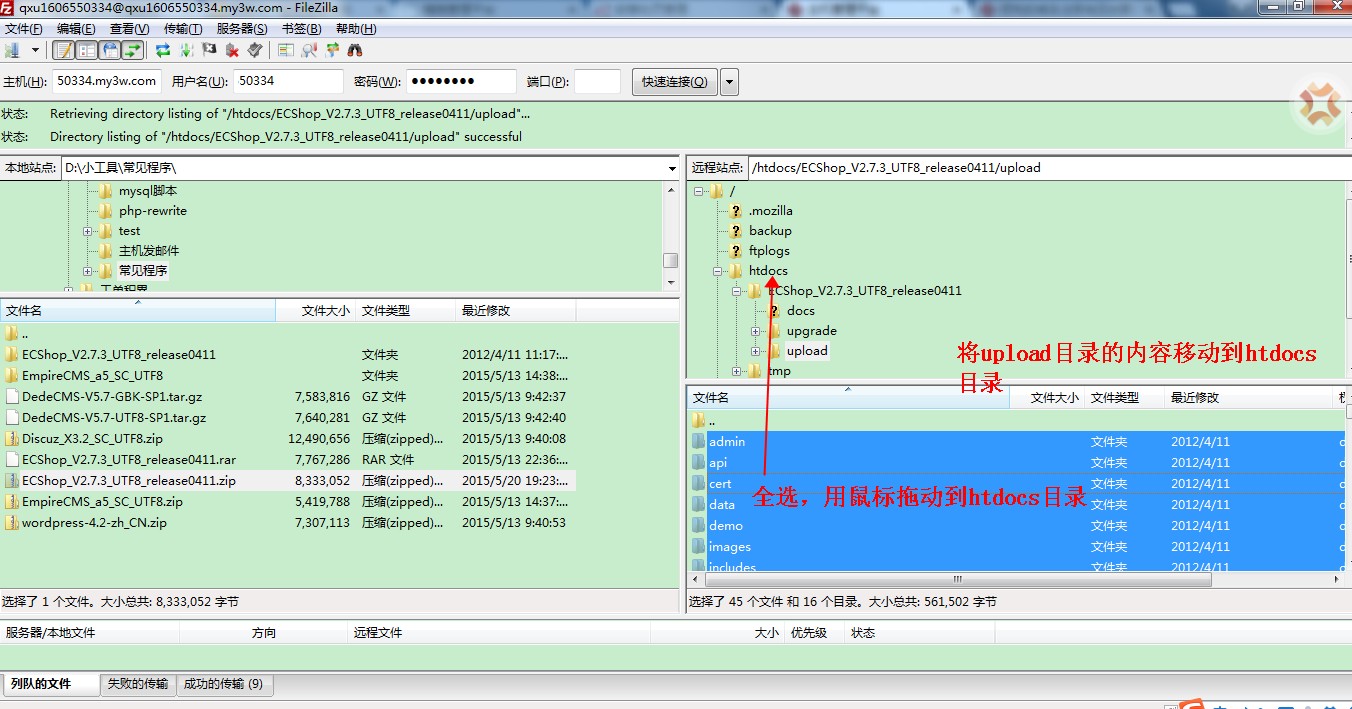The width and height of the screenshot is (1352, 709).
Task: Open the 服务器(S) menu
Action: pyautogui.click(x=241, y=29)
